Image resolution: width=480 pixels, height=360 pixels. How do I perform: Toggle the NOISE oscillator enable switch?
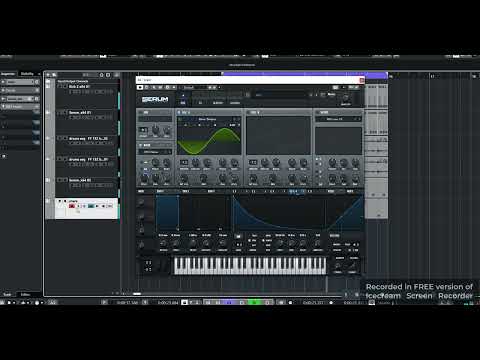coord(141,145)
